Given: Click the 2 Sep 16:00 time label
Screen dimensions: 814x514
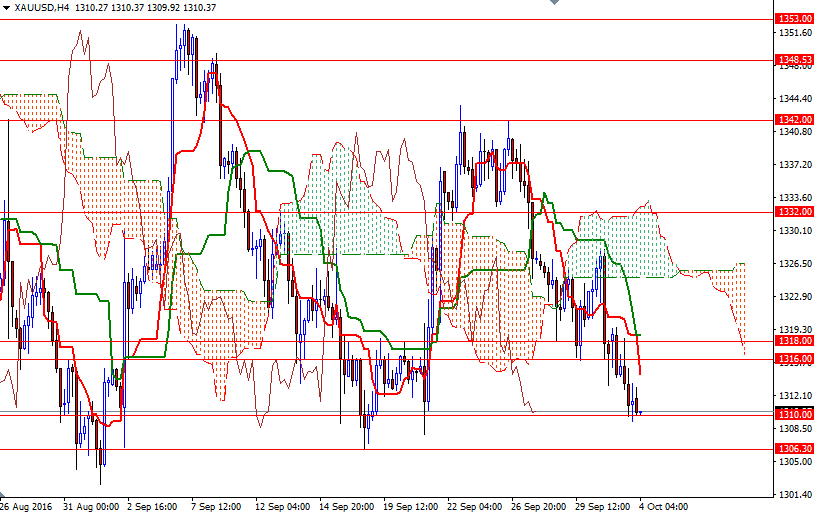Looking at the screenshot, I should click(152, 506).
